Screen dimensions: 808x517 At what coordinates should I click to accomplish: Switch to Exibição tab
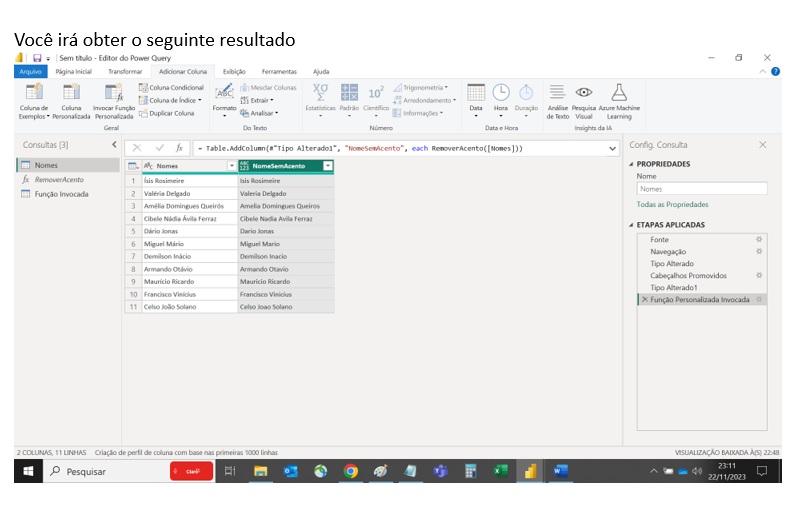(234, 72)
